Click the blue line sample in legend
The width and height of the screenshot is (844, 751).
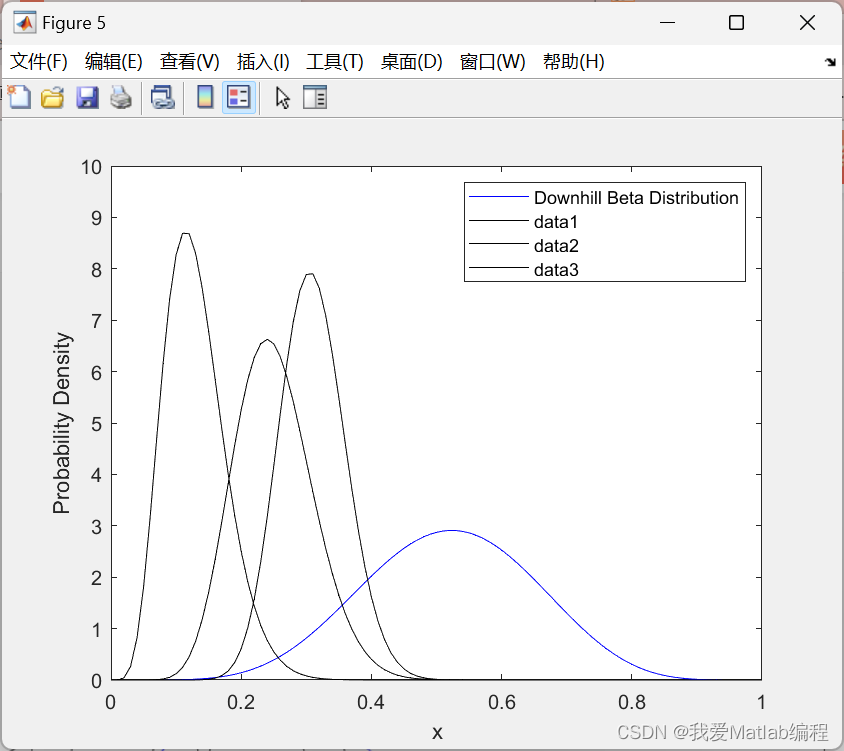click(x=498, y=197)
